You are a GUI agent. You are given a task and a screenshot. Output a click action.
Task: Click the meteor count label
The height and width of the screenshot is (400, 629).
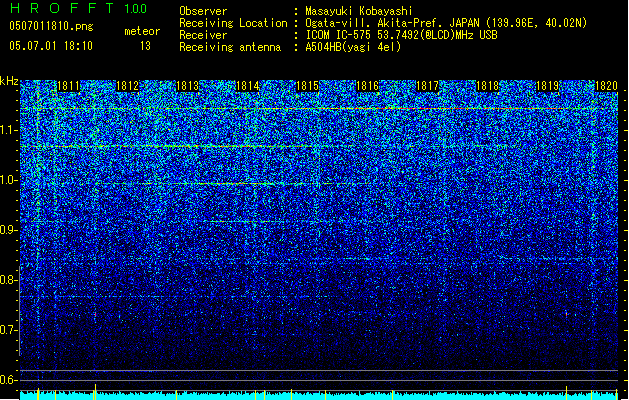(142, 31)
